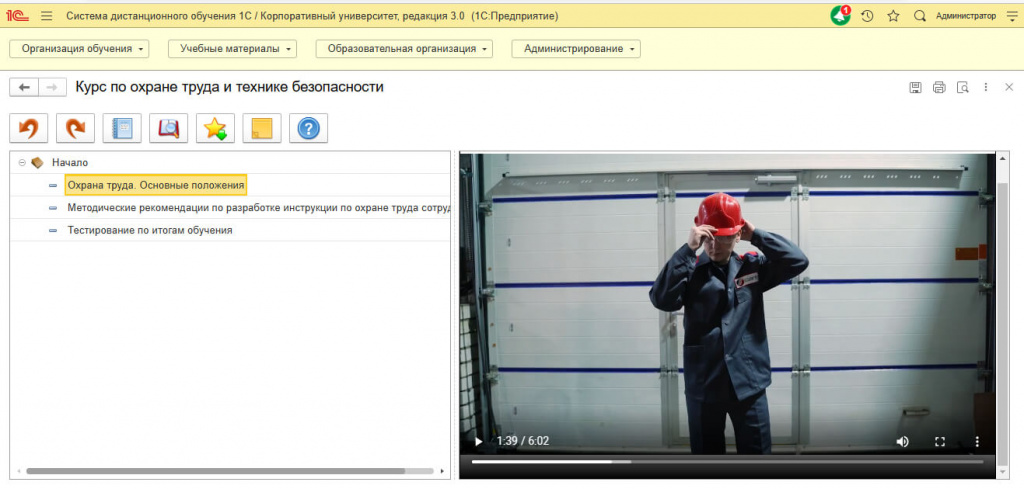
Task: Click the 1:39 / 6:02 time display
Action: [x=522, y=441]
